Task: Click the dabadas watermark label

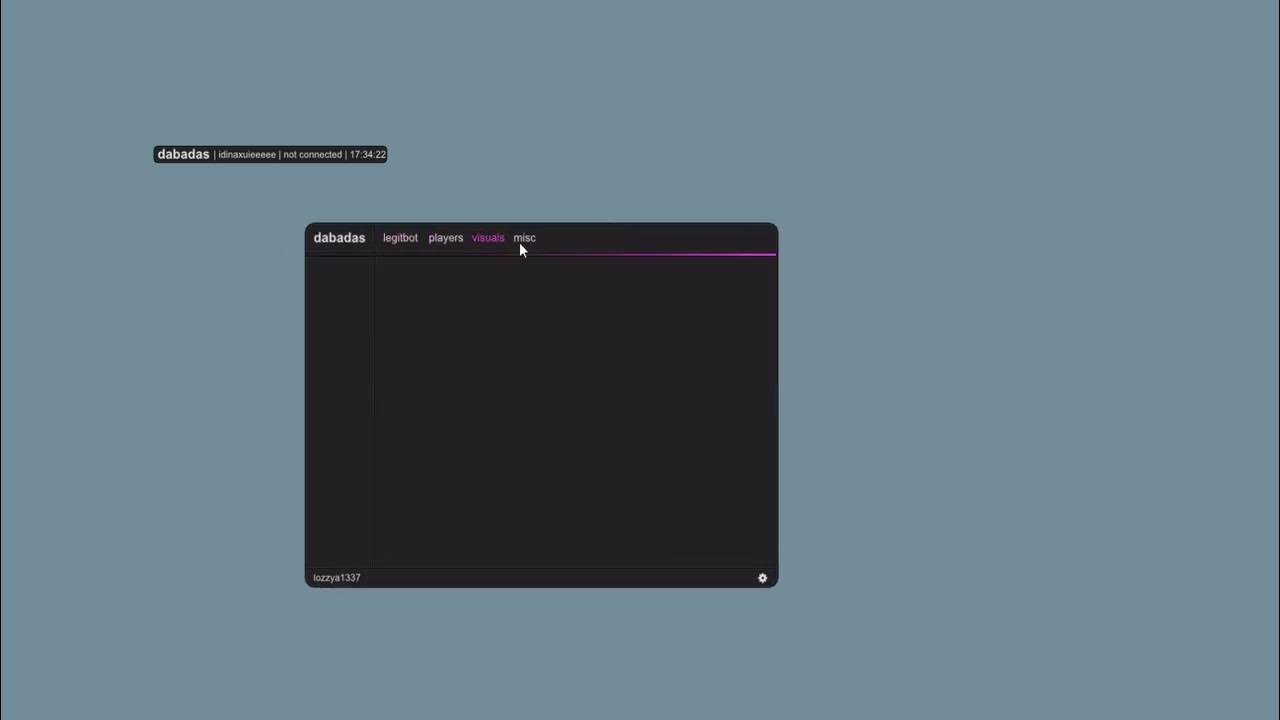Action: coord(183,154)
